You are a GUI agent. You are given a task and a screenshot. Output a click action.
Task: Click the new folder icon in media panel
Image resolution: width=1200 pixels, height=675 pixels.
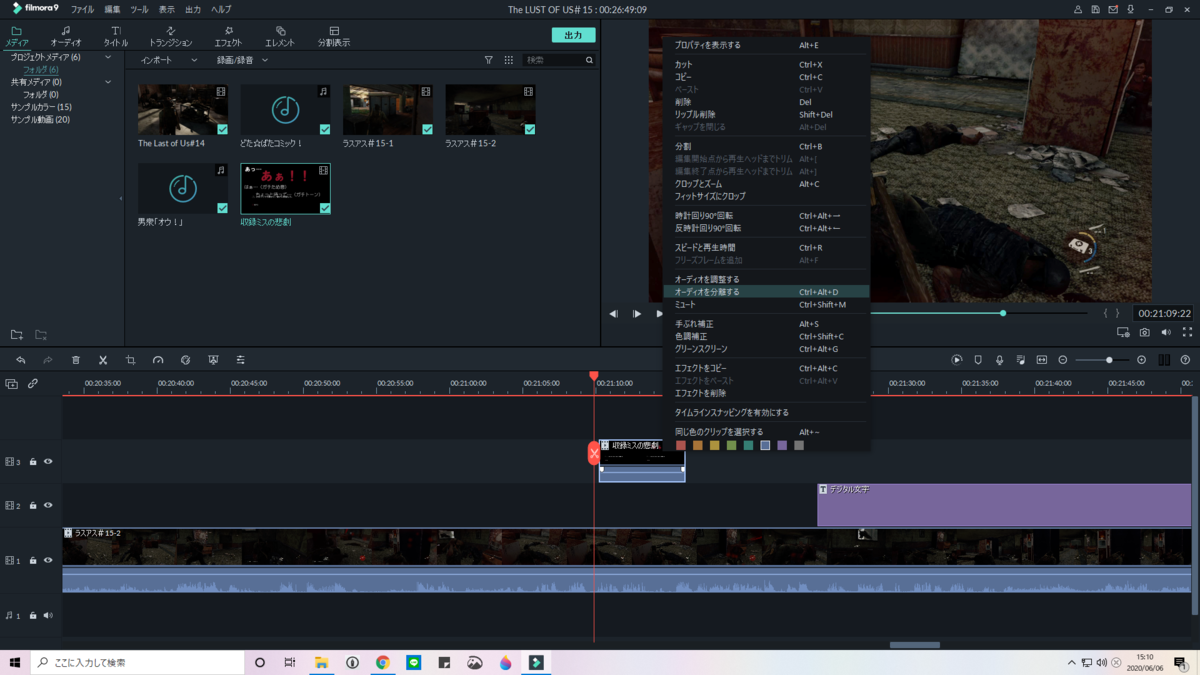tap(17, 334)
